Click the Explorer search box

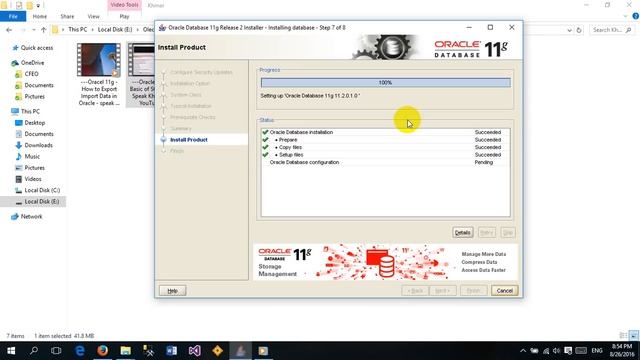(x=611, y=30)
